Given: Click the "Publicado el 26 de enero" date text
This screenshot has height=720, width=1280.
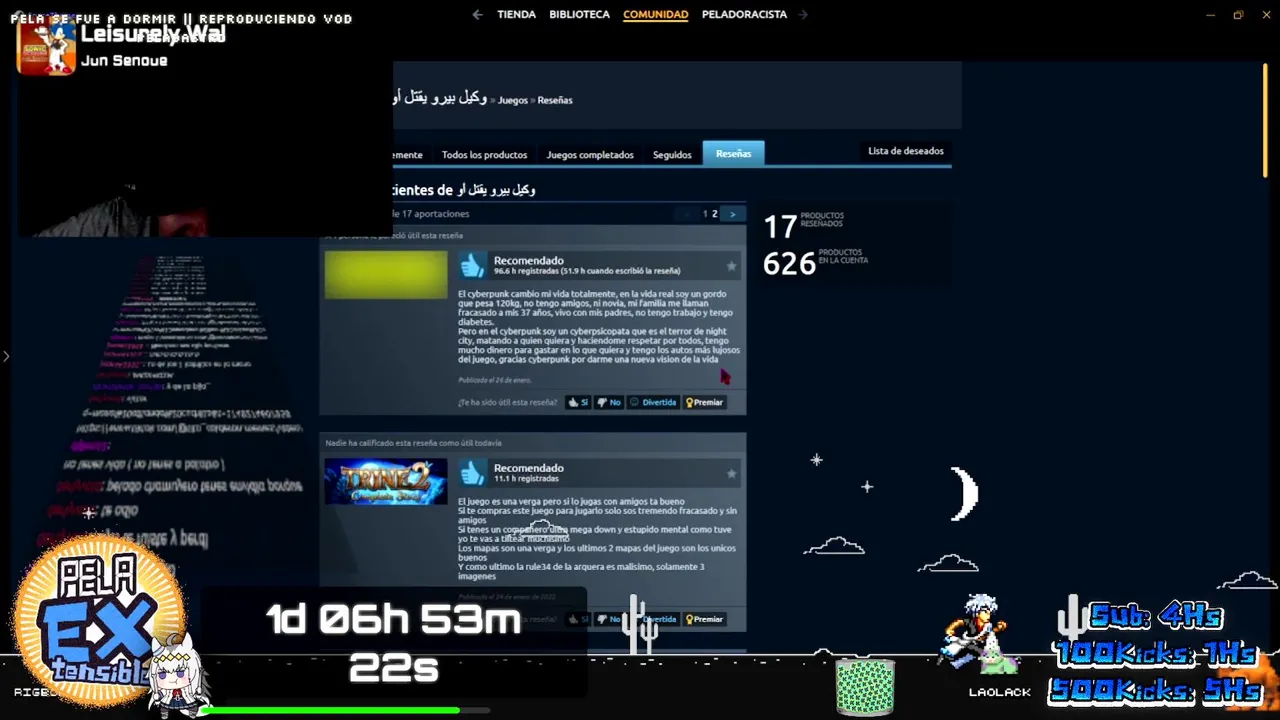Looking at the screenshot, I should [495, 380].
